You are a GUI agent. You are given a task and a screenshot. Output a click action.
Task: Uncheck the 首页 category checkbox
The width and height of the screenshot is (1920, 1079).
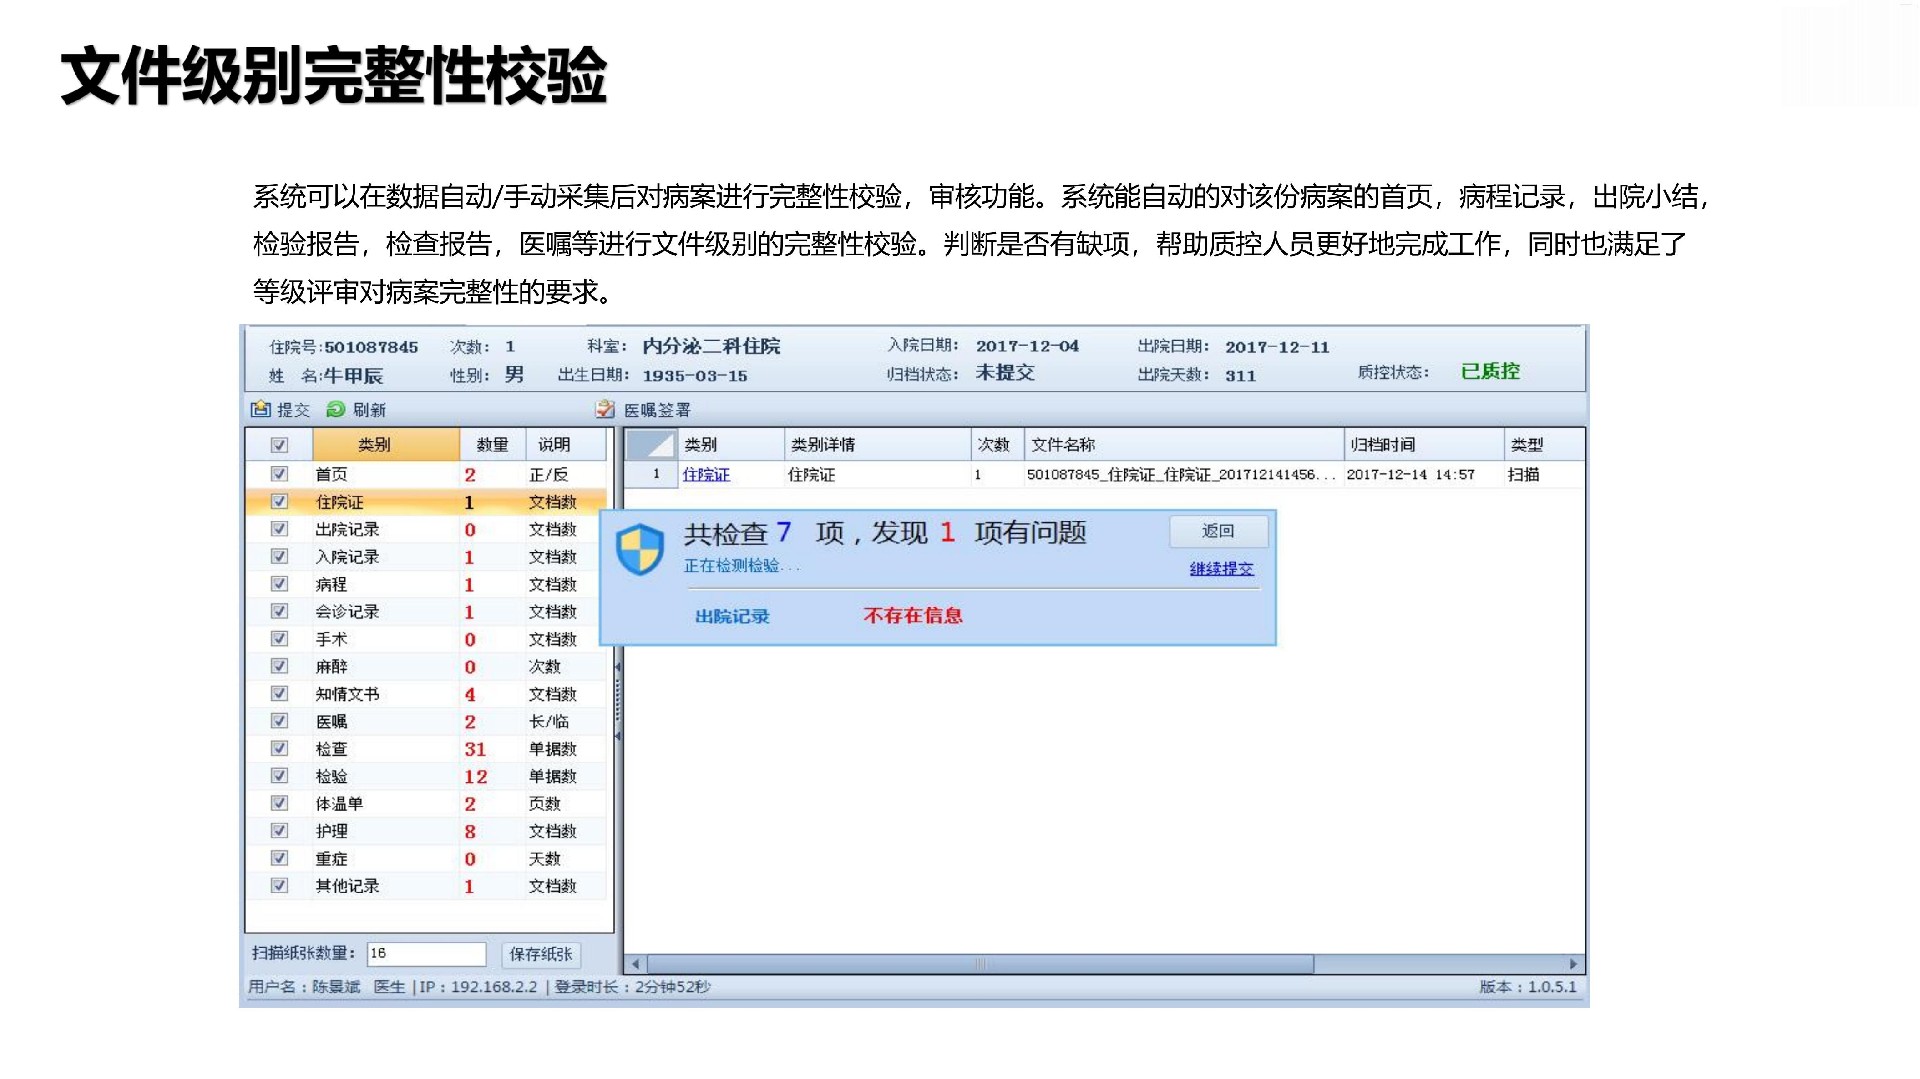(279, 474)
